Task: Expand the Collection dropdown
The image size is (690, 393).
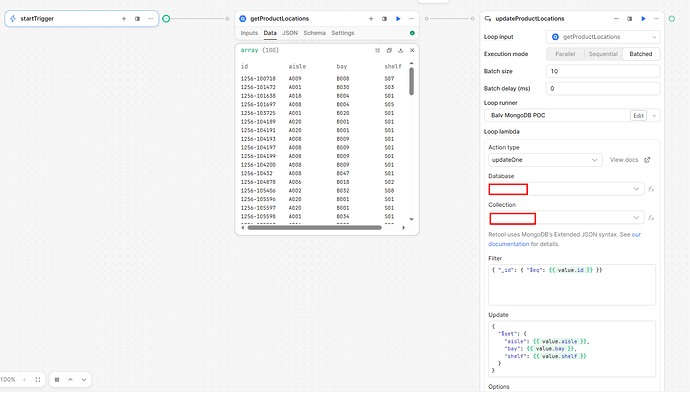Action: 566,218
